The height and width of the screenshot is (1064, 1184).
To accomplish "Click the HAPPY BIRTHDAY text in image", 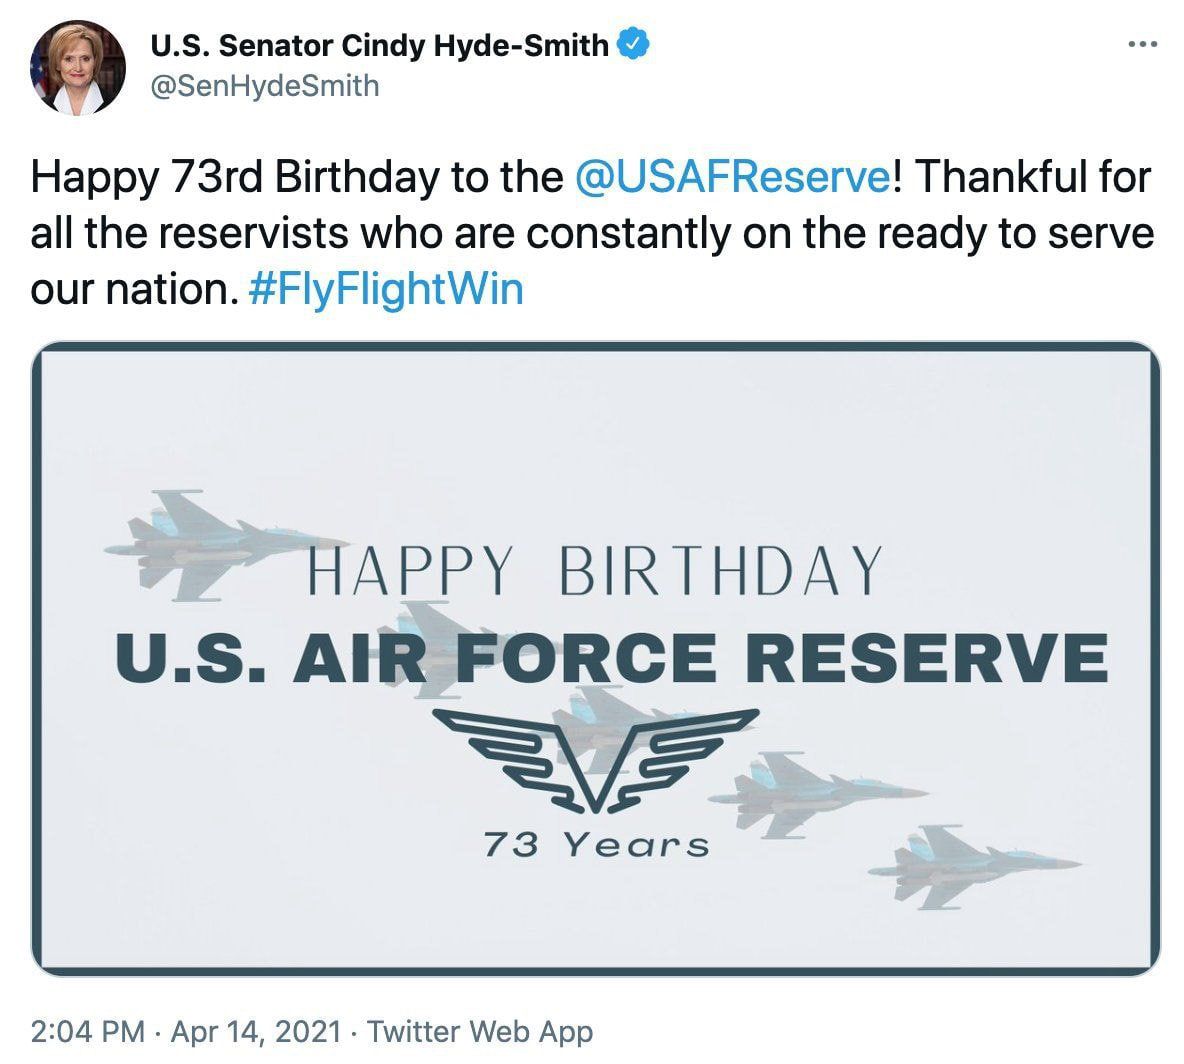I will 593,571.
